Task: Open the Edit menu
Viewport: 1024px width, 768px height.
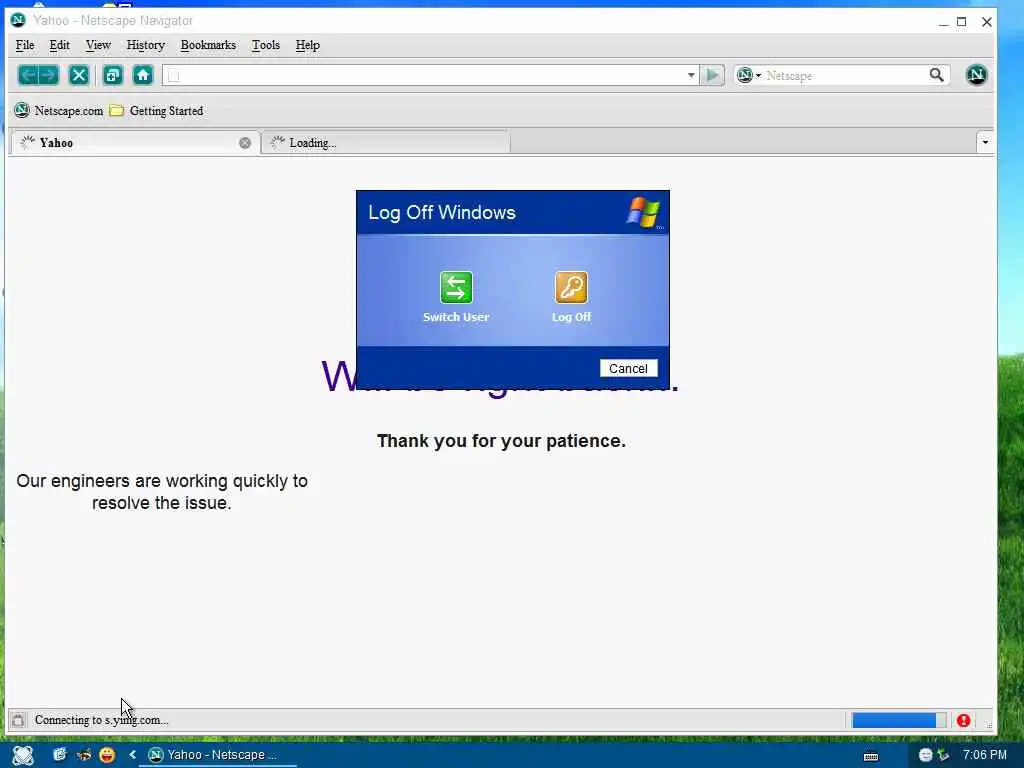Action: pyautogui.click(x=59, y=45)
